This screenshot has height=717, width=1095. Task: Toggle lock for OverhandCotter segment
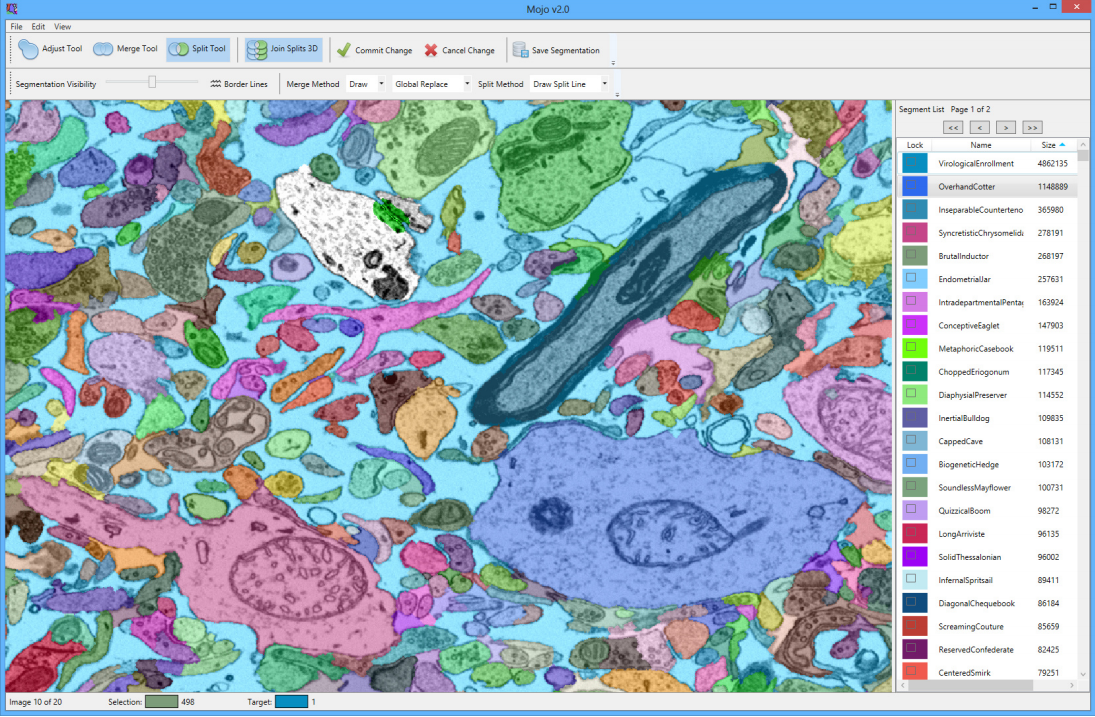[911, 185]
